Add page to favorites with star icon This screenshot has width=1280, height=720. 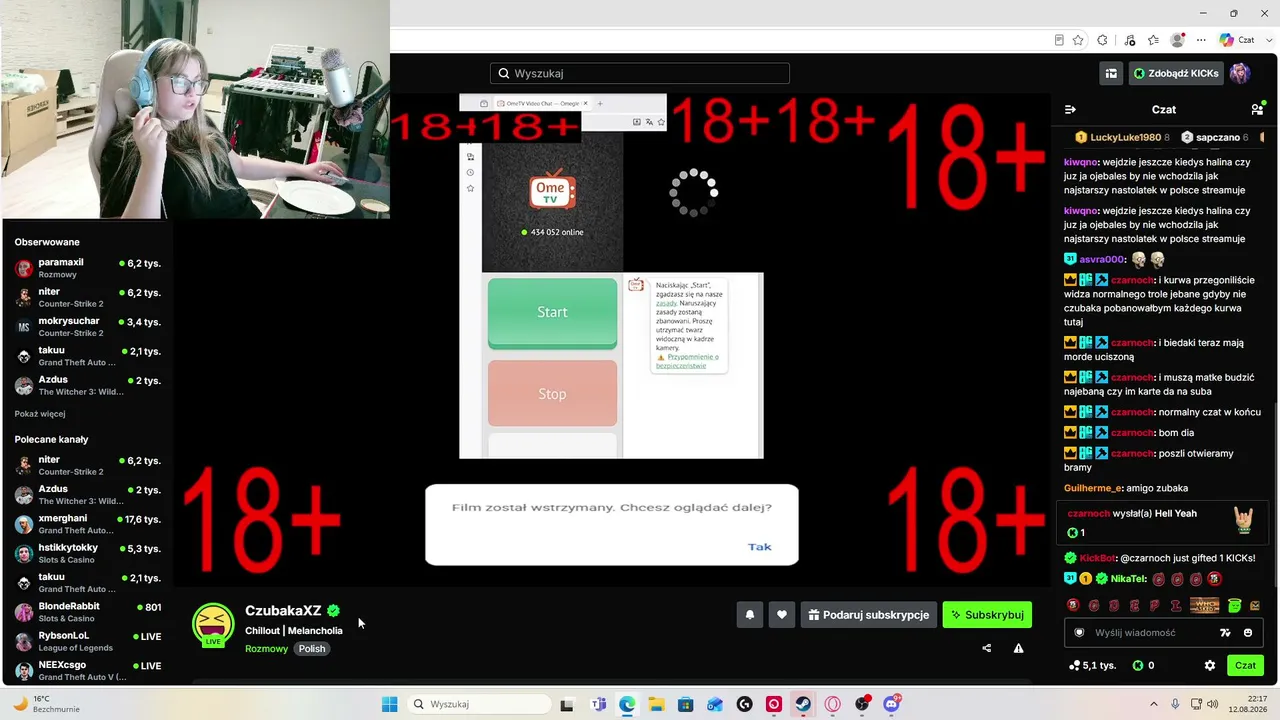pyautogui.click(x=1078, y=40)
